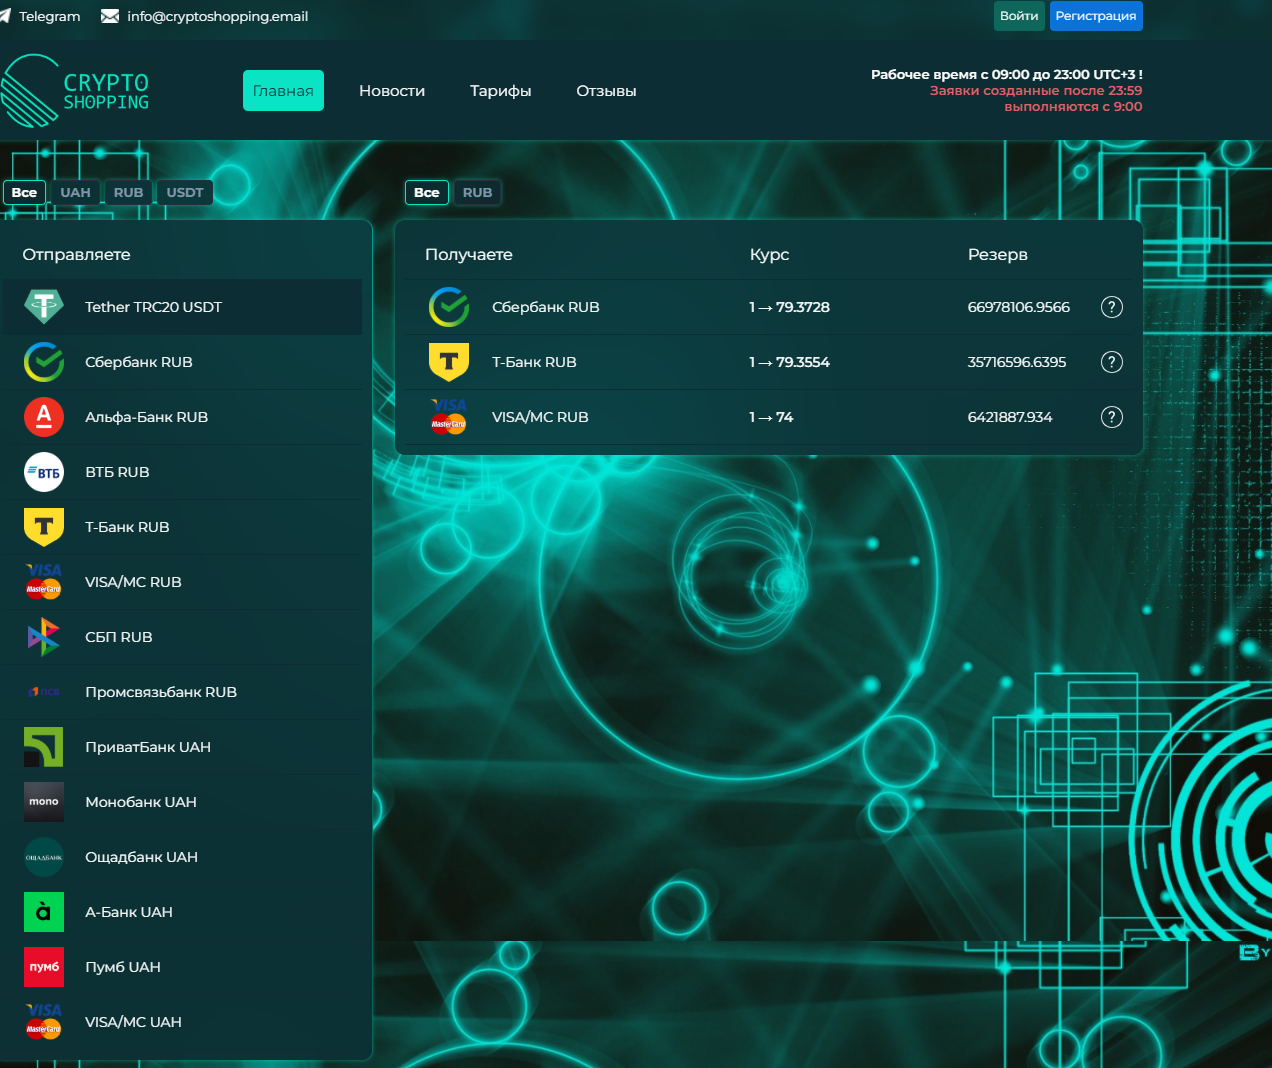Viewport: 1272px width, 1068px height.
Task: Click the Crypto Shopping logo
Action: pos(75,91)
